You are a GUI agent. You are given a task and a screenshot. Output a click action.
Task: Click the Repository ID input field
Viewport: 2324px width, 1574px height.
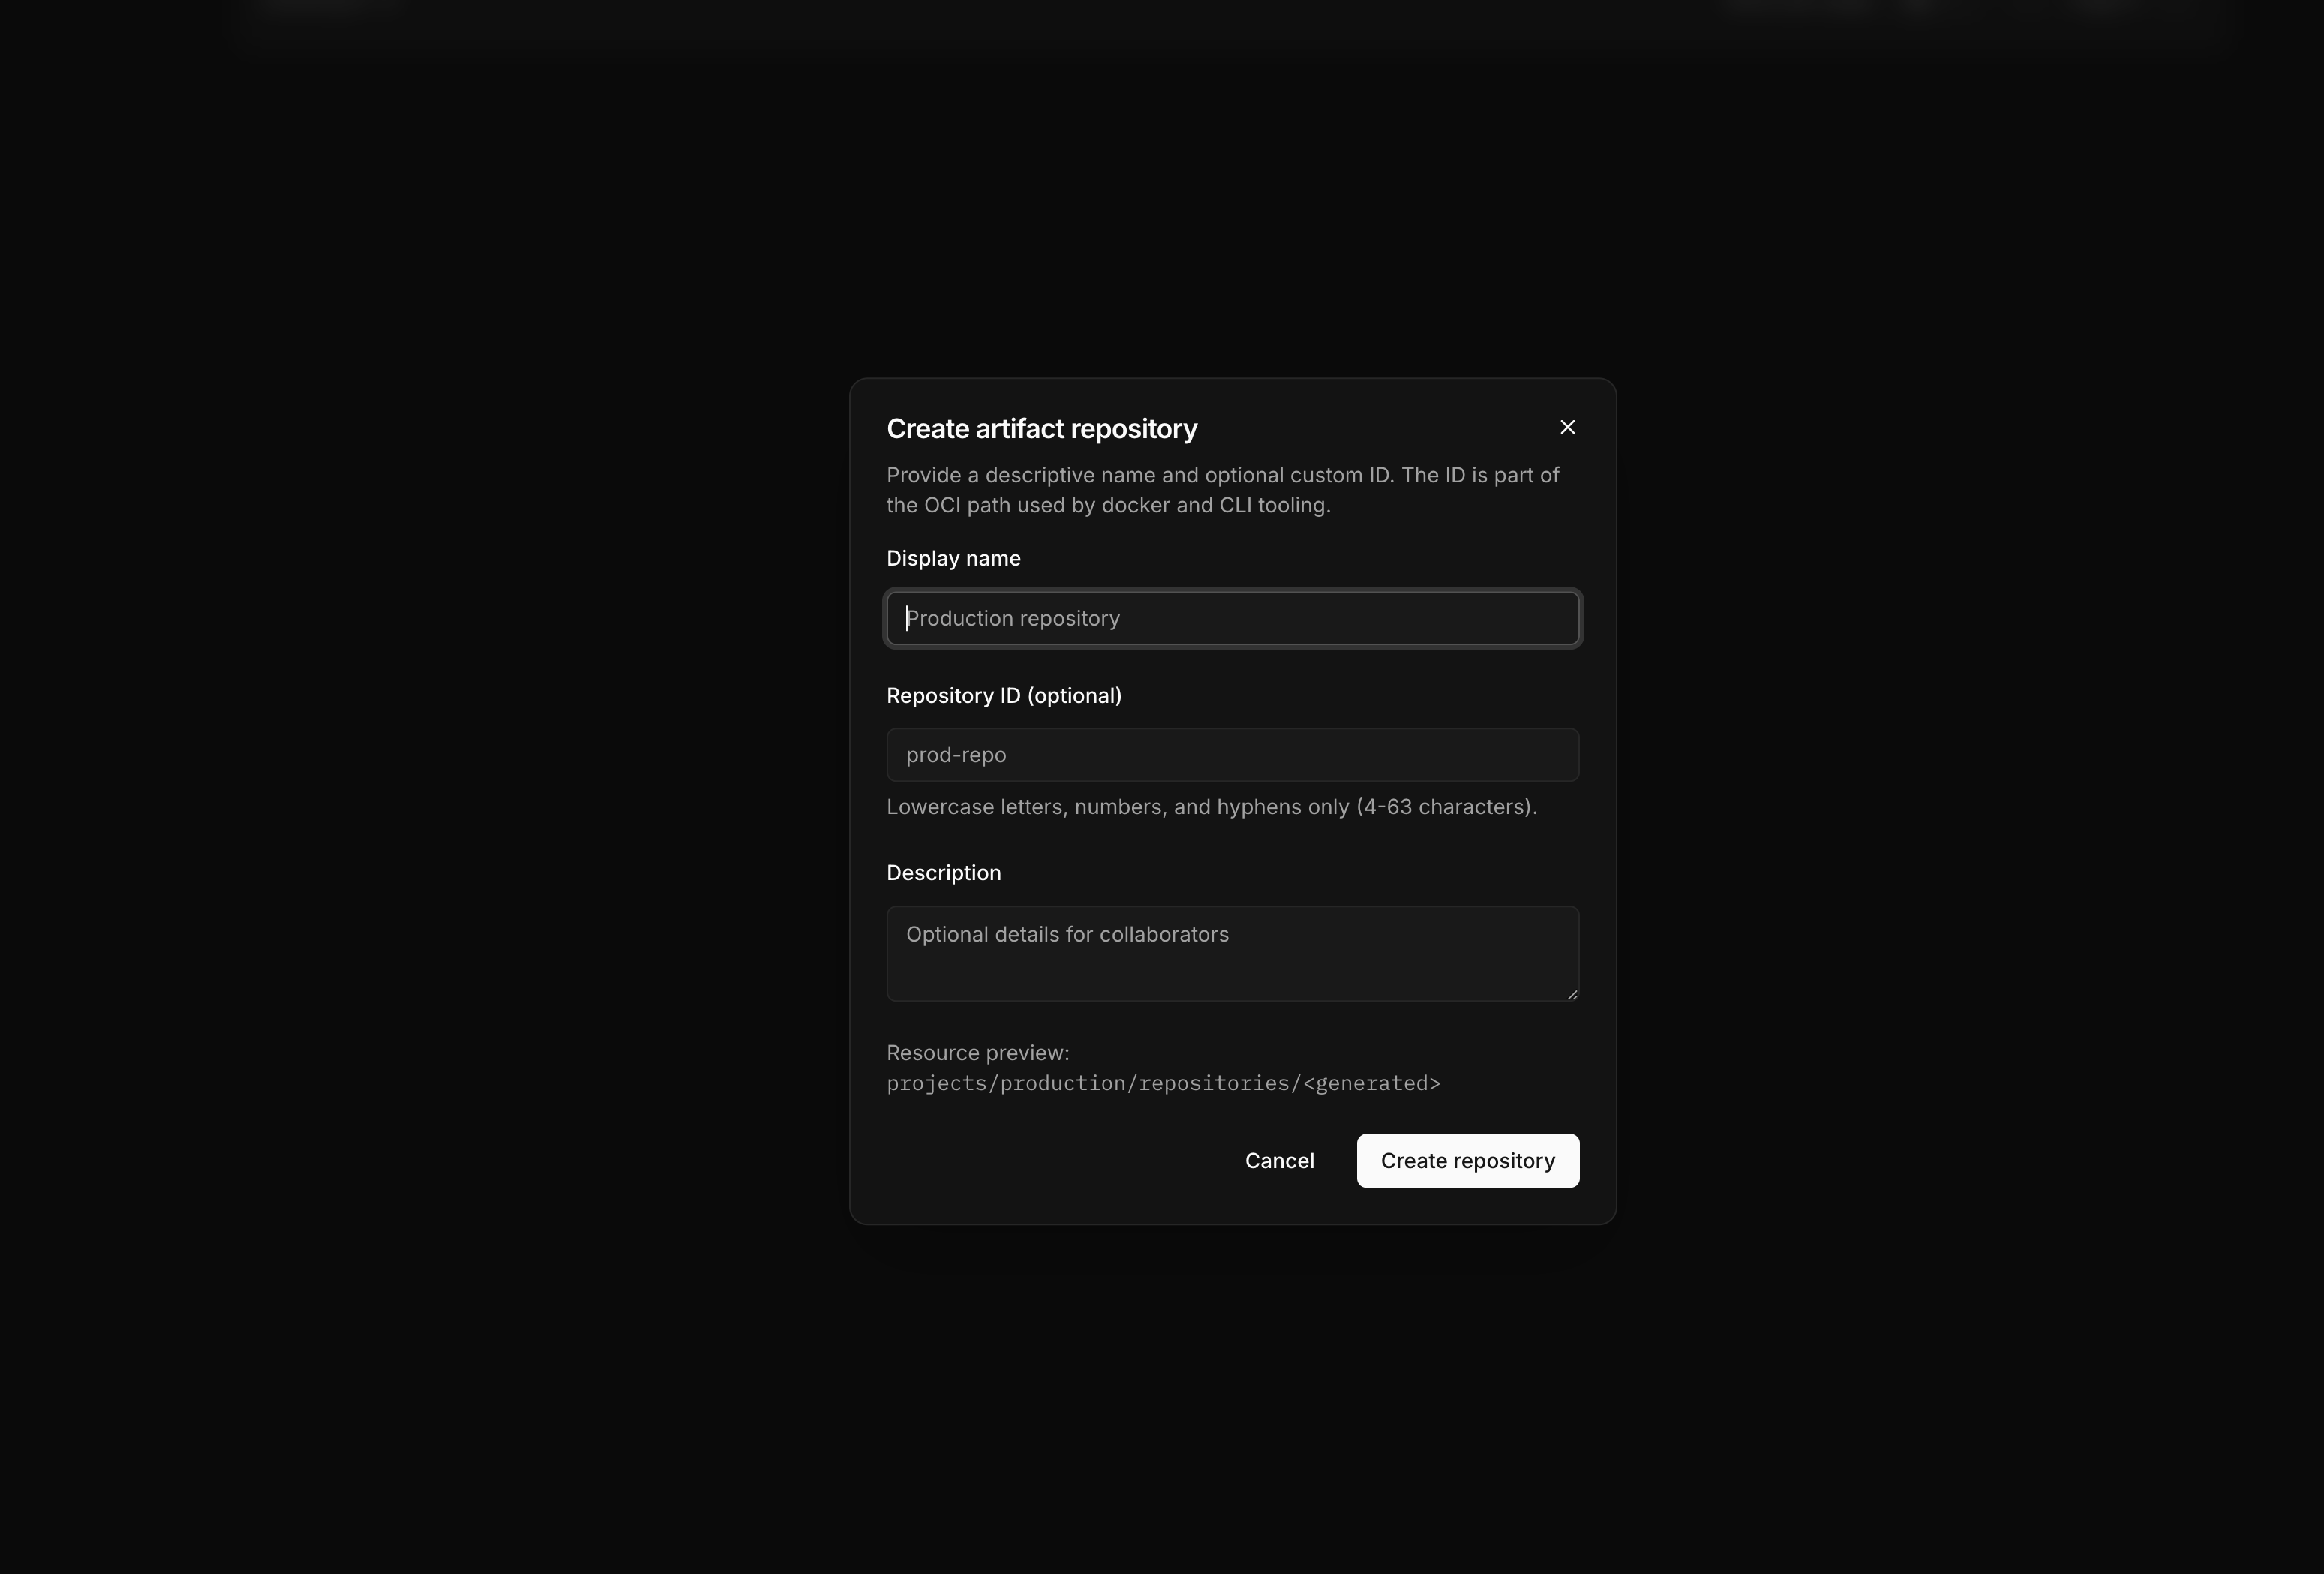tap(1232, 755)
